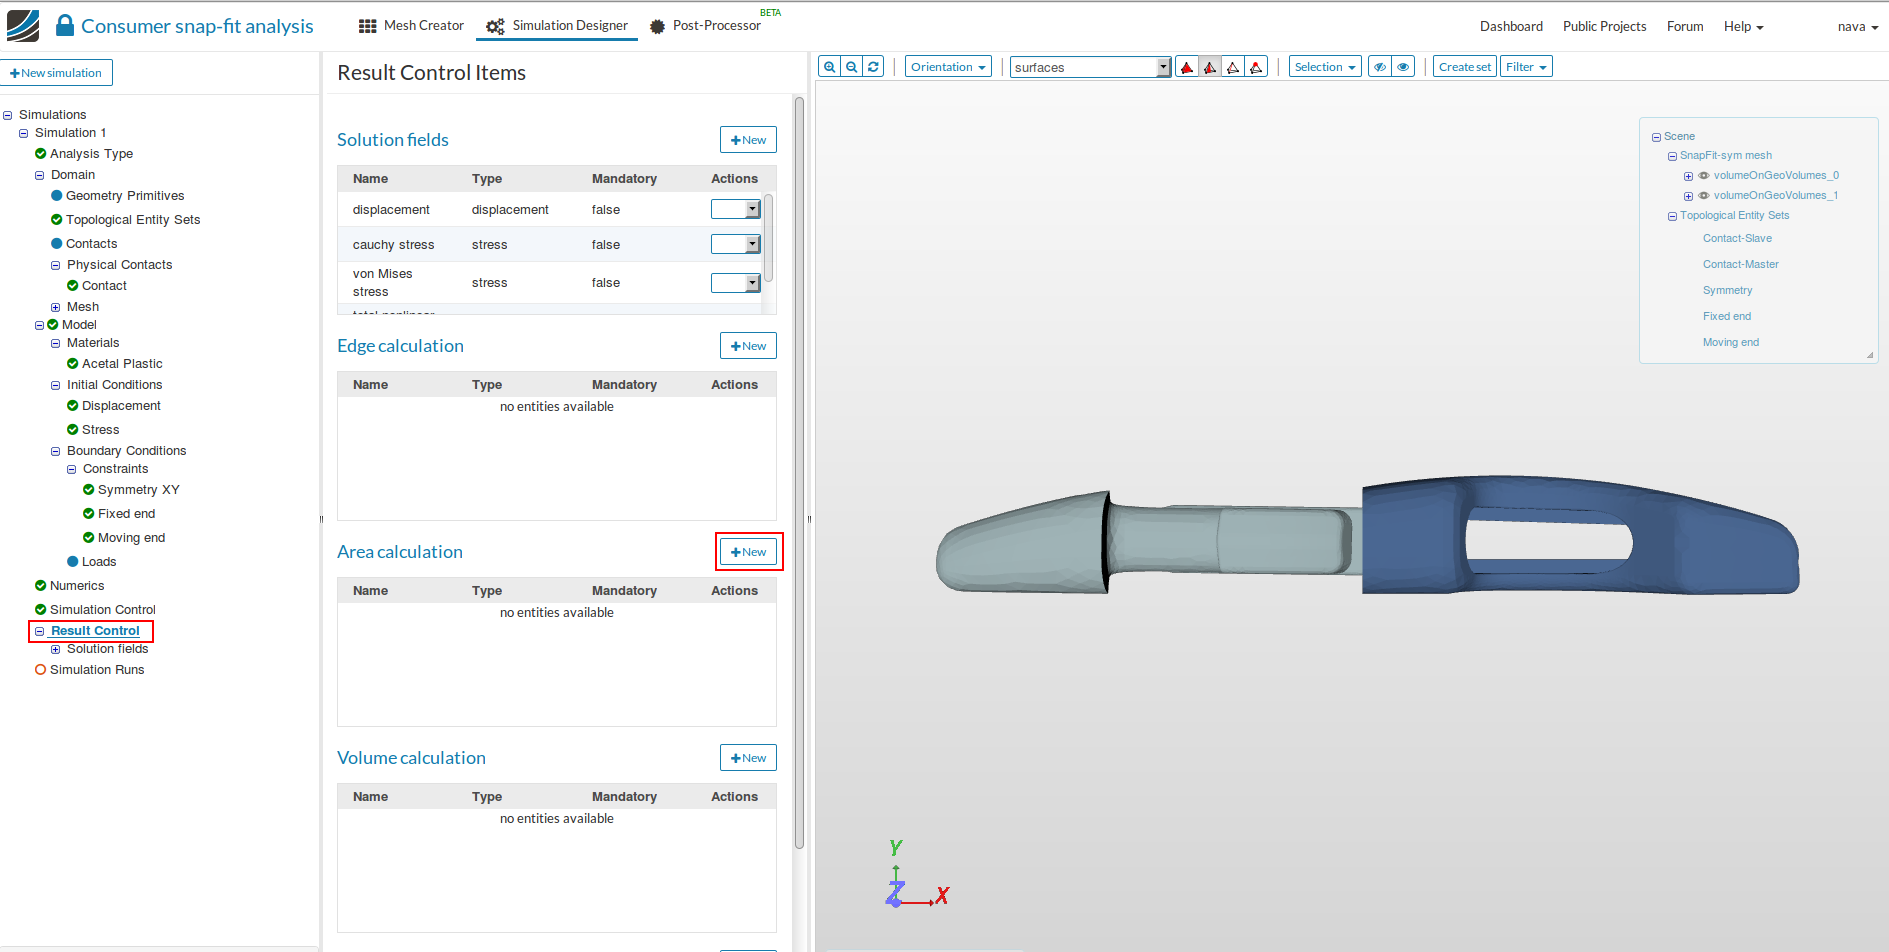The height and width of the screenshot is (952, 1889).
Task: Click the Result Control Items panel scrollbar
Action: [799, 472]
